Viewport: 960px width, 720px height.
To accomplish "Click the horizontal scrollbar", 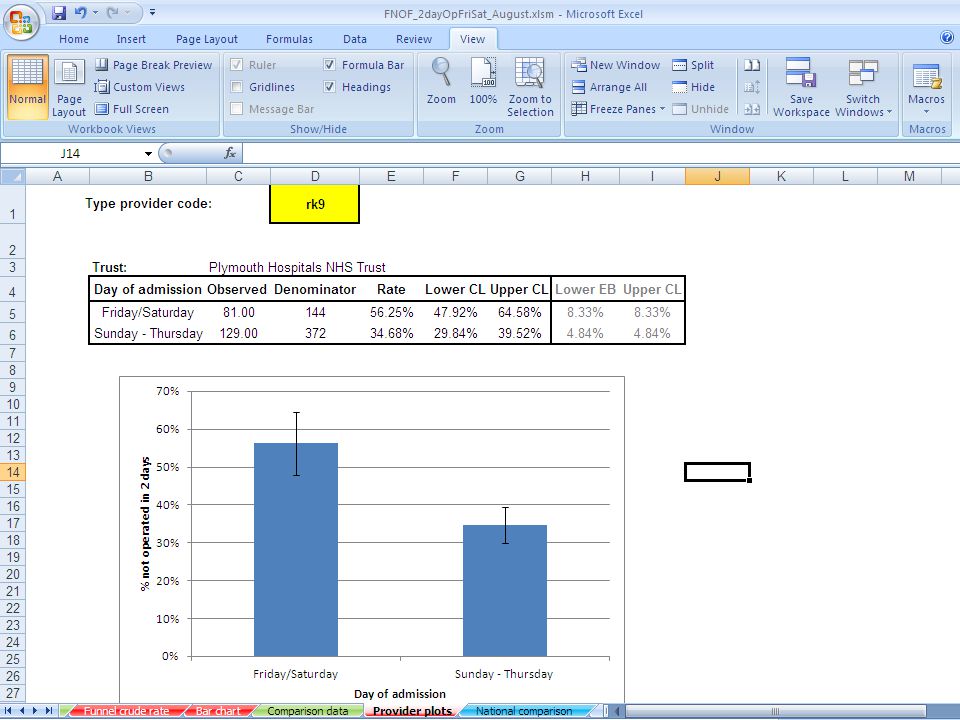I will pyautogui.click(x=776, y=711).
